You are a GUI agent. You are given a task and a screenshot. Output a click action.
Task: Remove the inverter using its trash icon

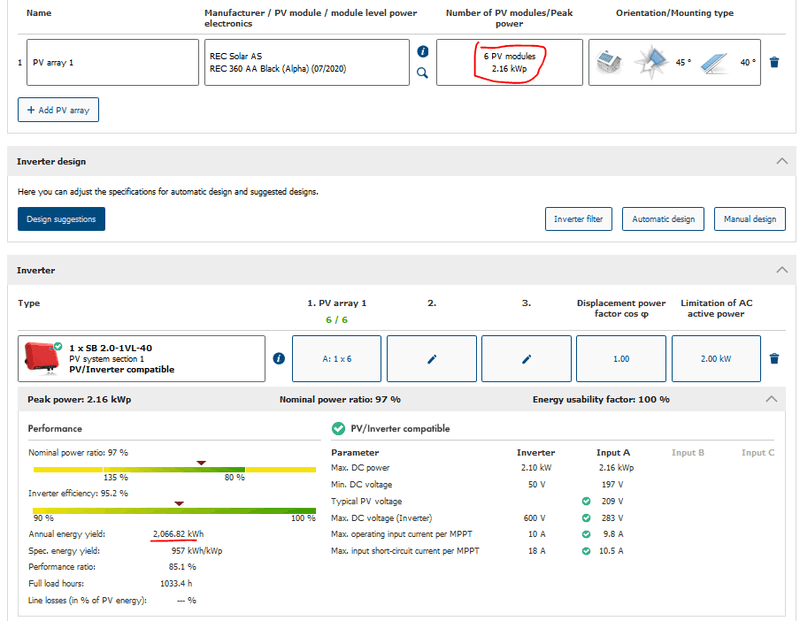coord(774,359)
